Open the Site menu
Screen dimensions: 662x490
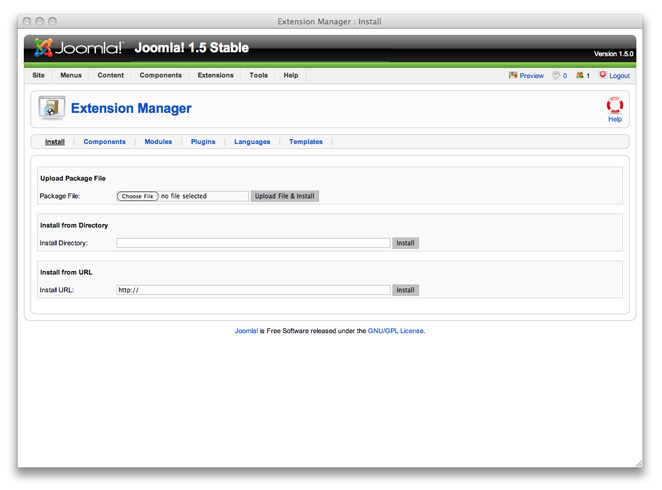[38, 75]
